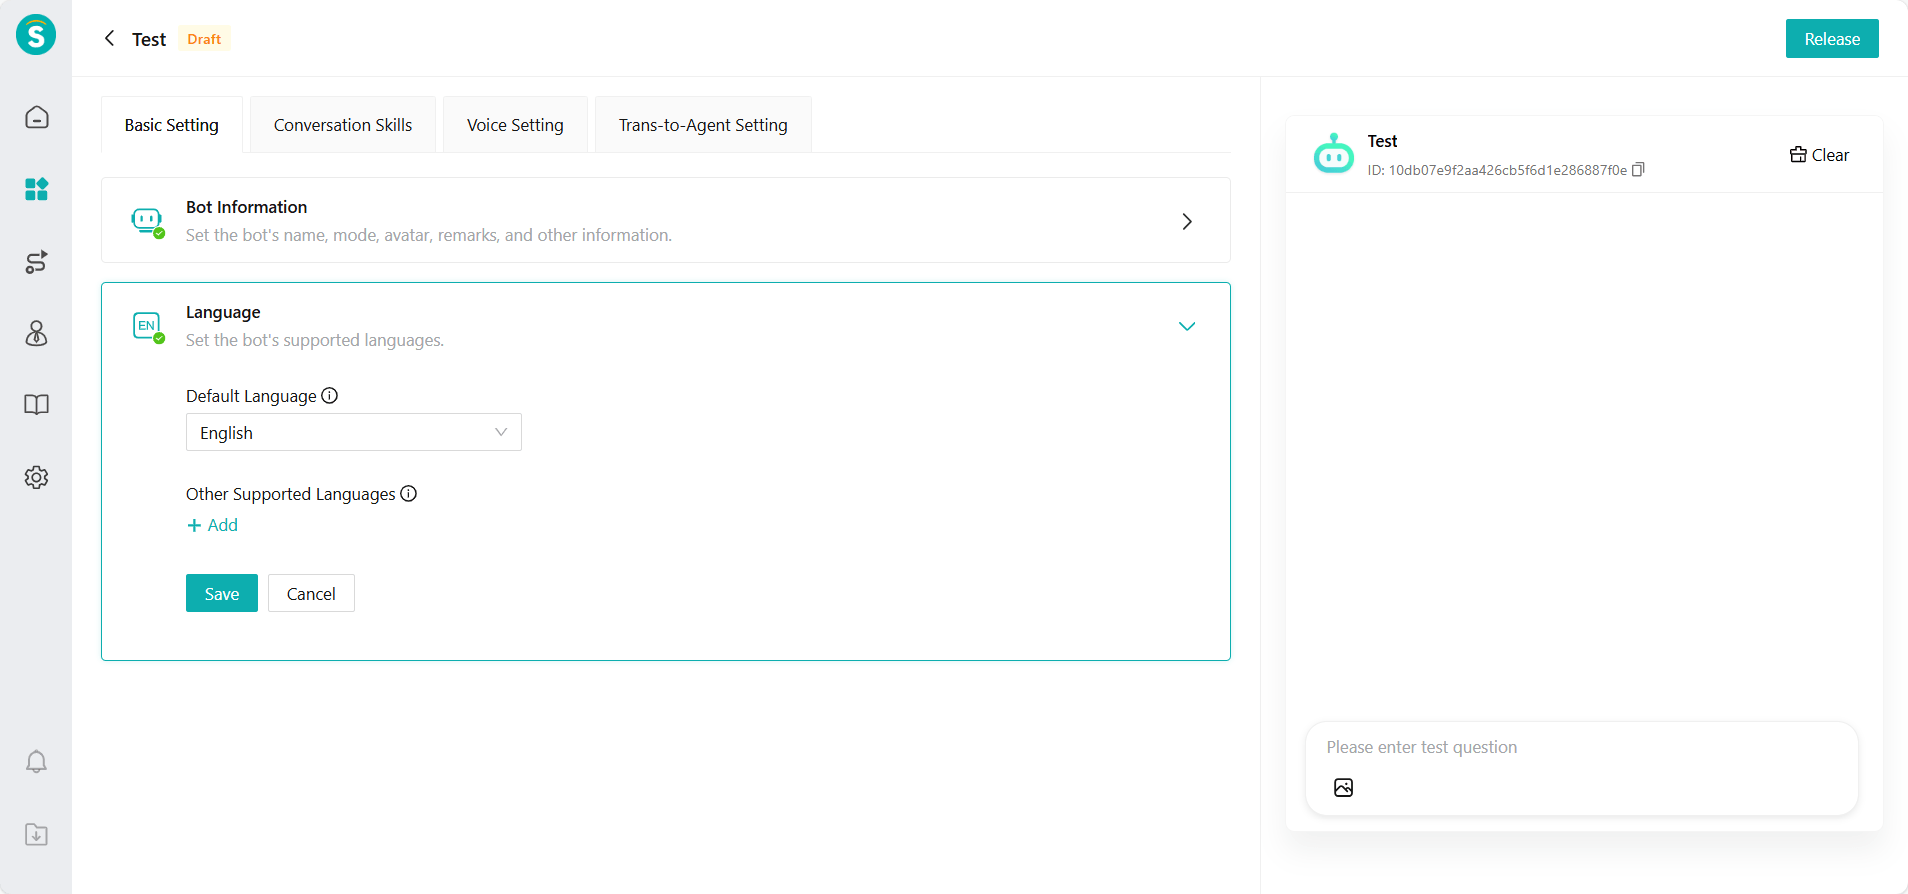Open the download inbox sidebar icon
The width and height of the screenshot is (1908, 894).
tap(37, 834)
